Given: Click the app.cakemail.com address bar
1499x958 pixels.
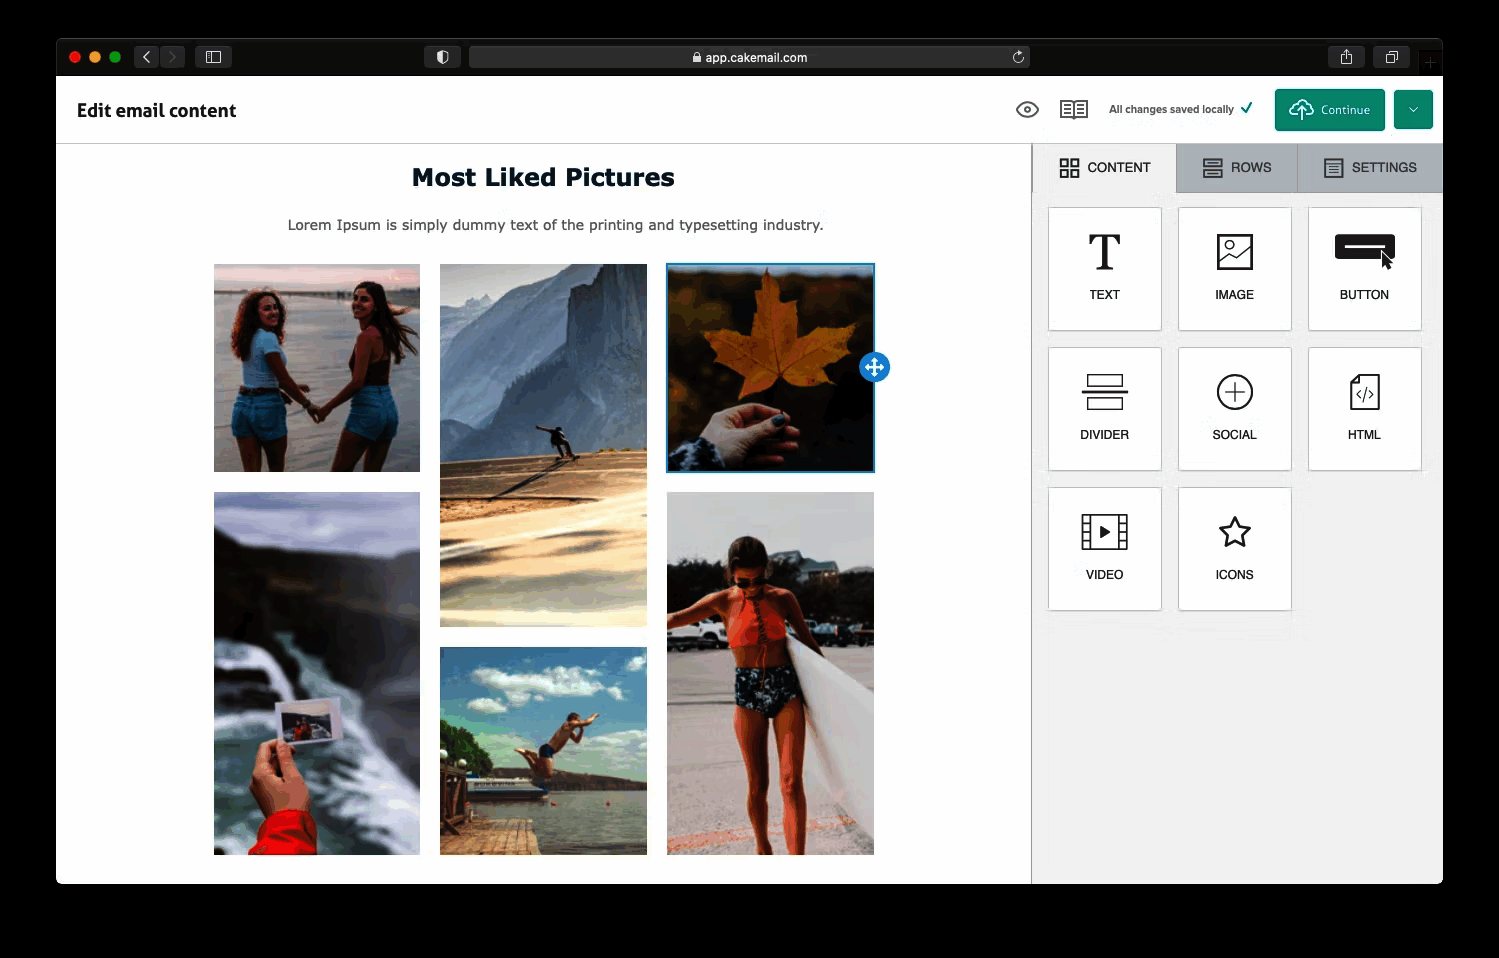Looking at the screenshot, I should 750,57.
